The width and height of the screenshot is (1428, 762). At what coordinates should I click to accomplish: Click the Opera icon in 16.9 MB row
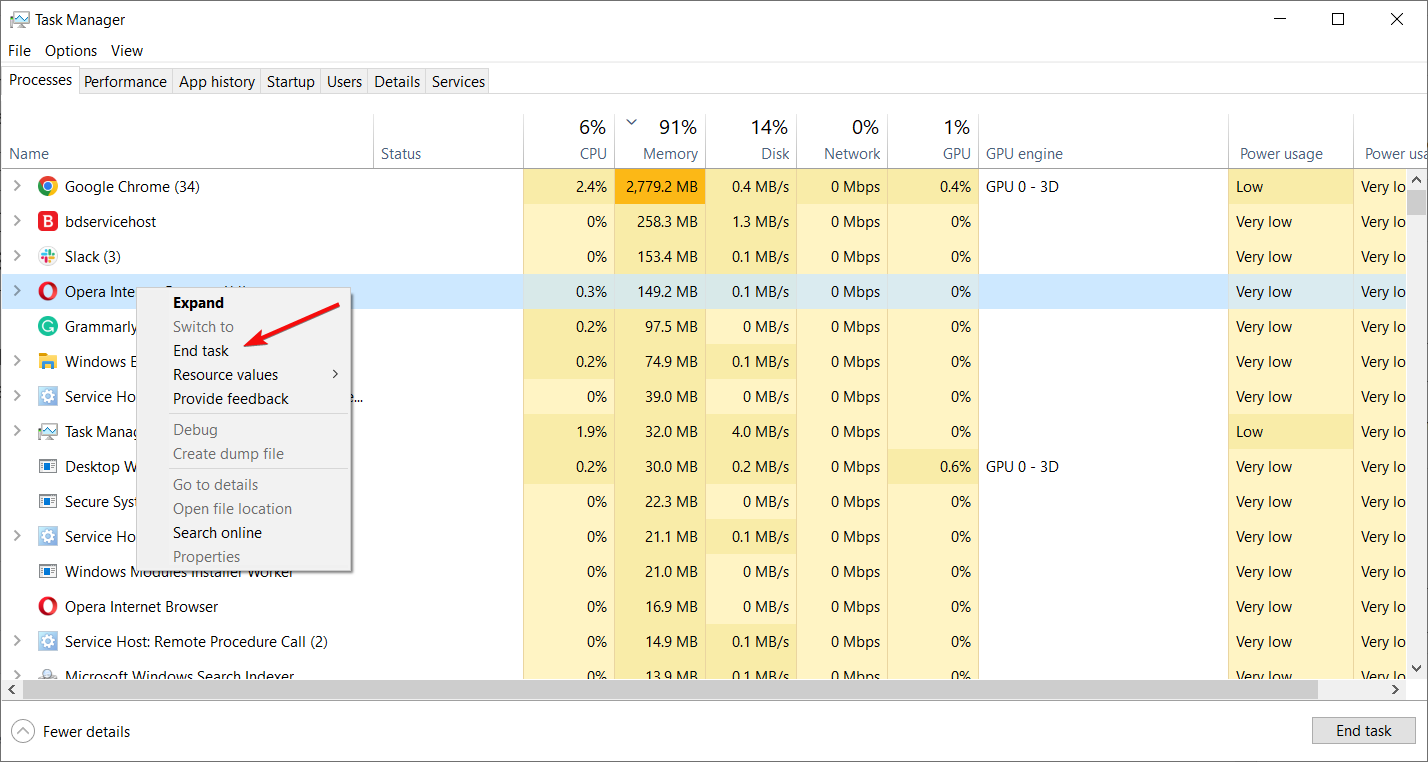47,606
